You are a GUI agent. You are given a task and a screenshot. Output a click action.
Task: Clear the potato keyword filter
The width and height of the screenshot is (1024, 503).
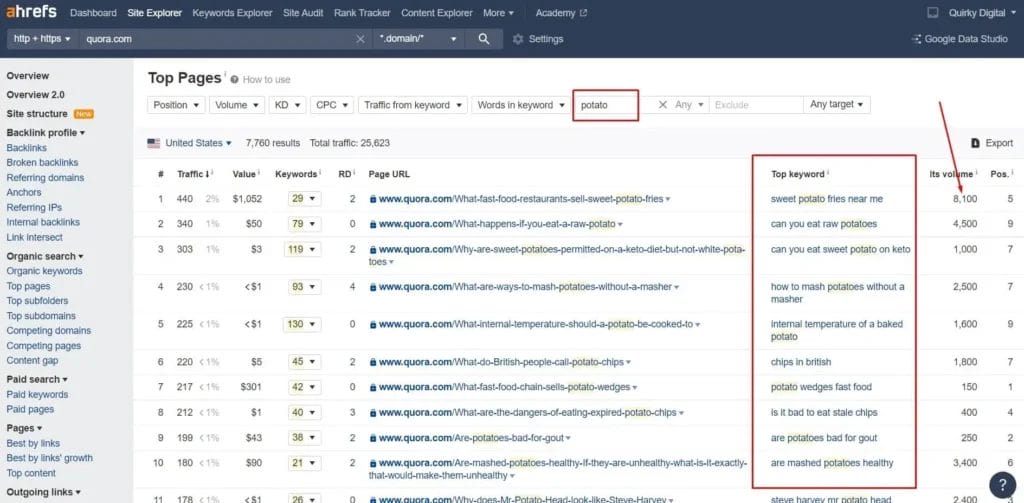[x=662, y=105]
